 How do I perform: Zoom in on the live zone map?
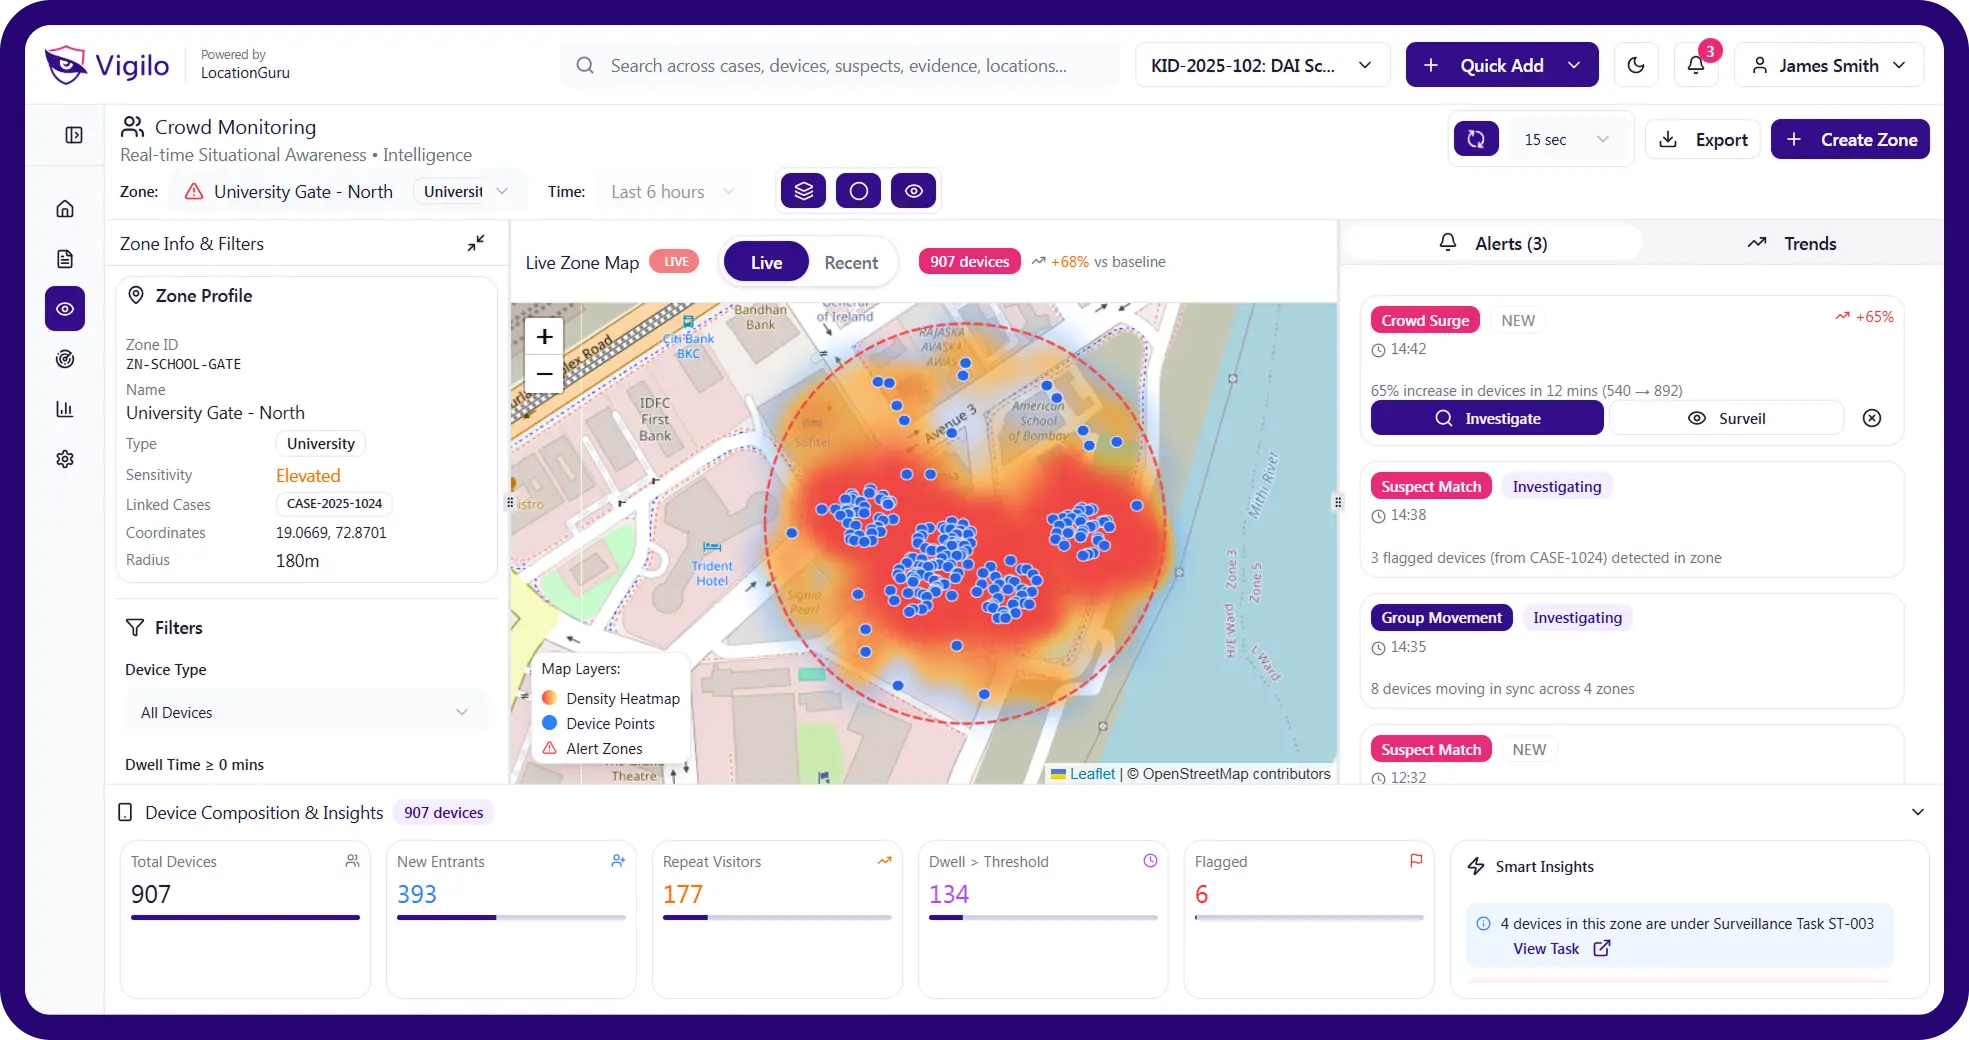click(x=544, y=337)
